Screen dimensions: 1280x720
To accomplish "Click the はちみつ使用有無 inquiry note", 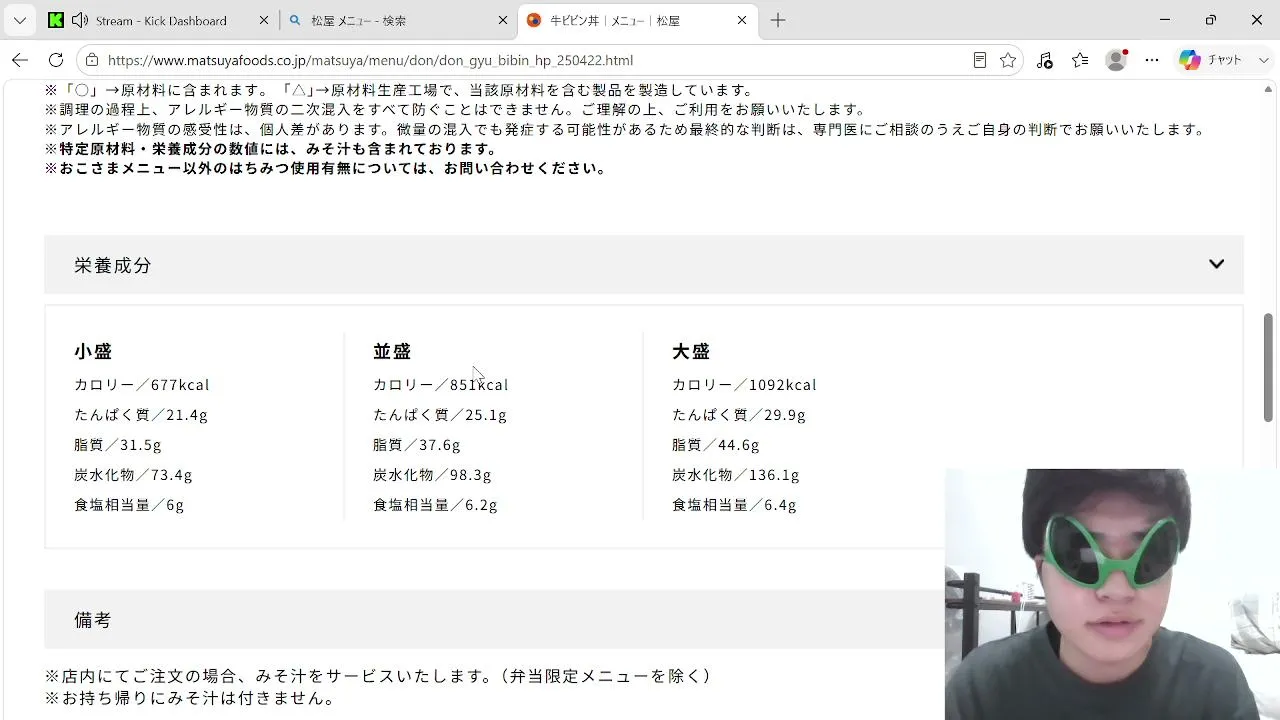I will [x=327, y=168].
